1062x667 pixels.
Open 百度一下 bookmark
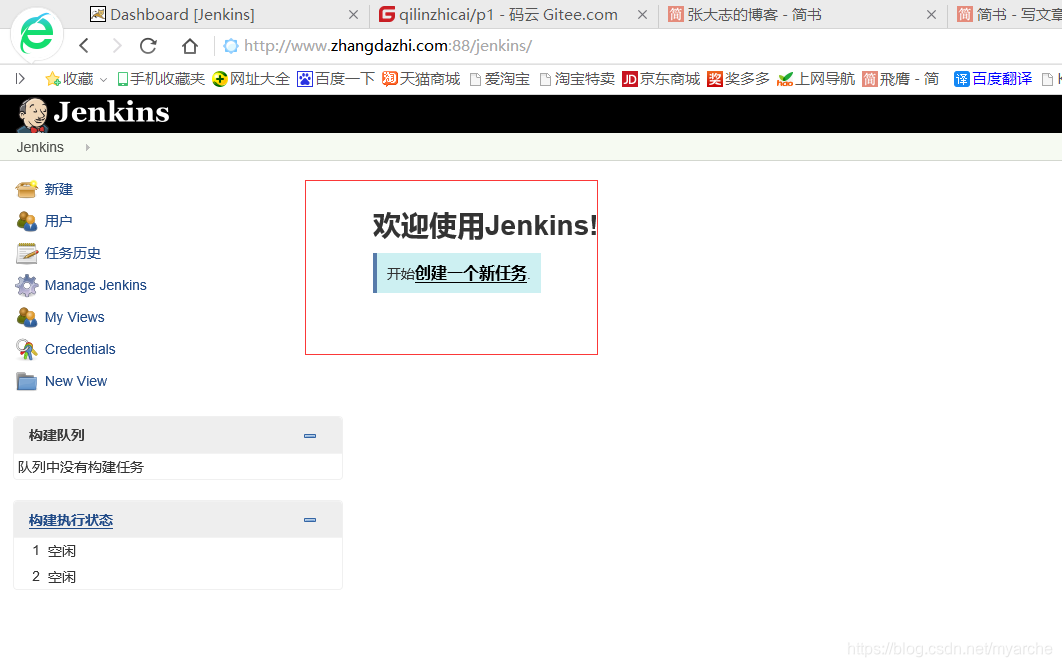336,79
